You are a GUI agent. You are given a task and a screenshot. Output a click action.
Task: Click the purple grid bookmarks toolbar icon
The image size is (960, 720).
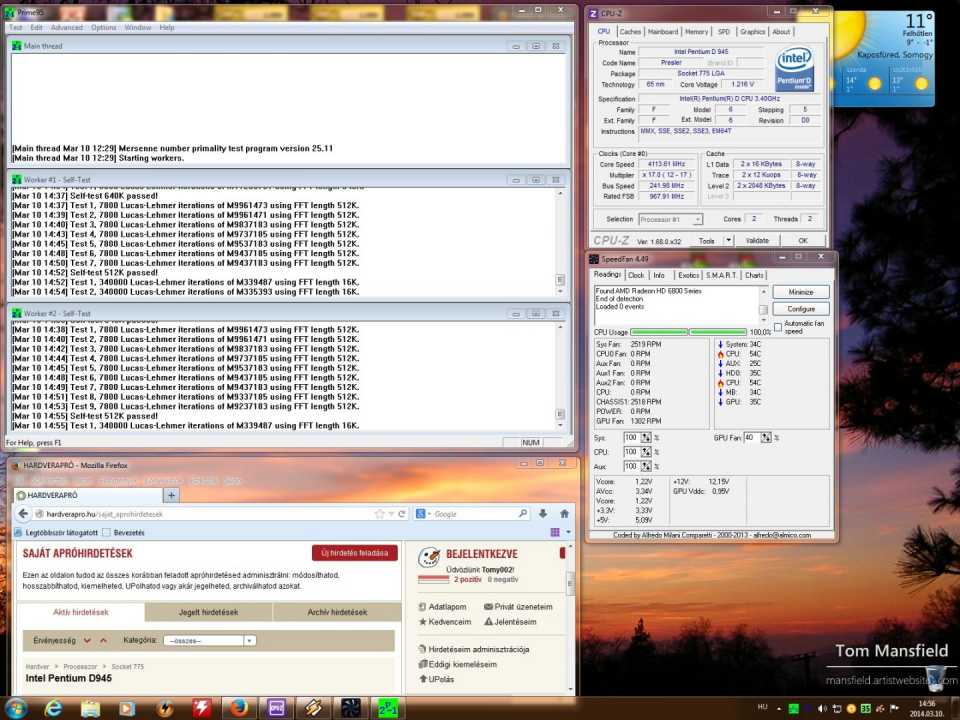coord(555,532)
